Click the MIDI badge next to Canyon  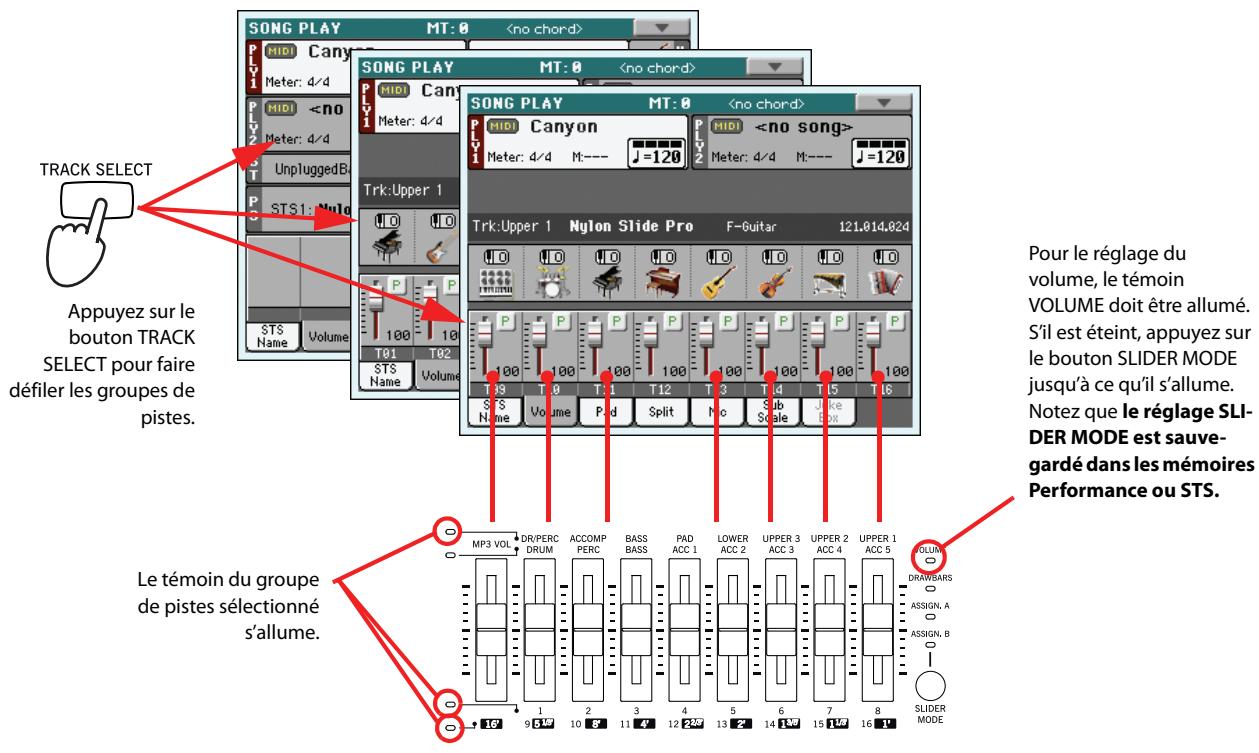(x=503, y=128)
